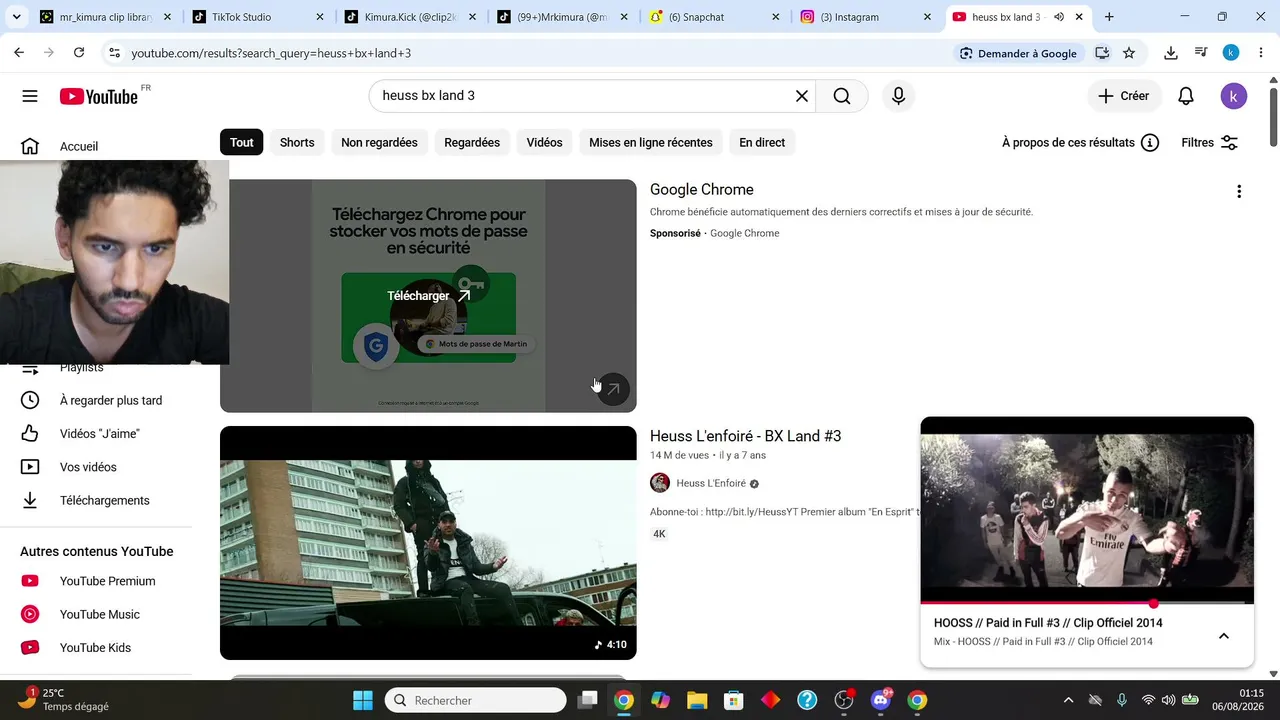Open Microsoft Store from the taskbar

pyautogui.click(x=734, y=700)
